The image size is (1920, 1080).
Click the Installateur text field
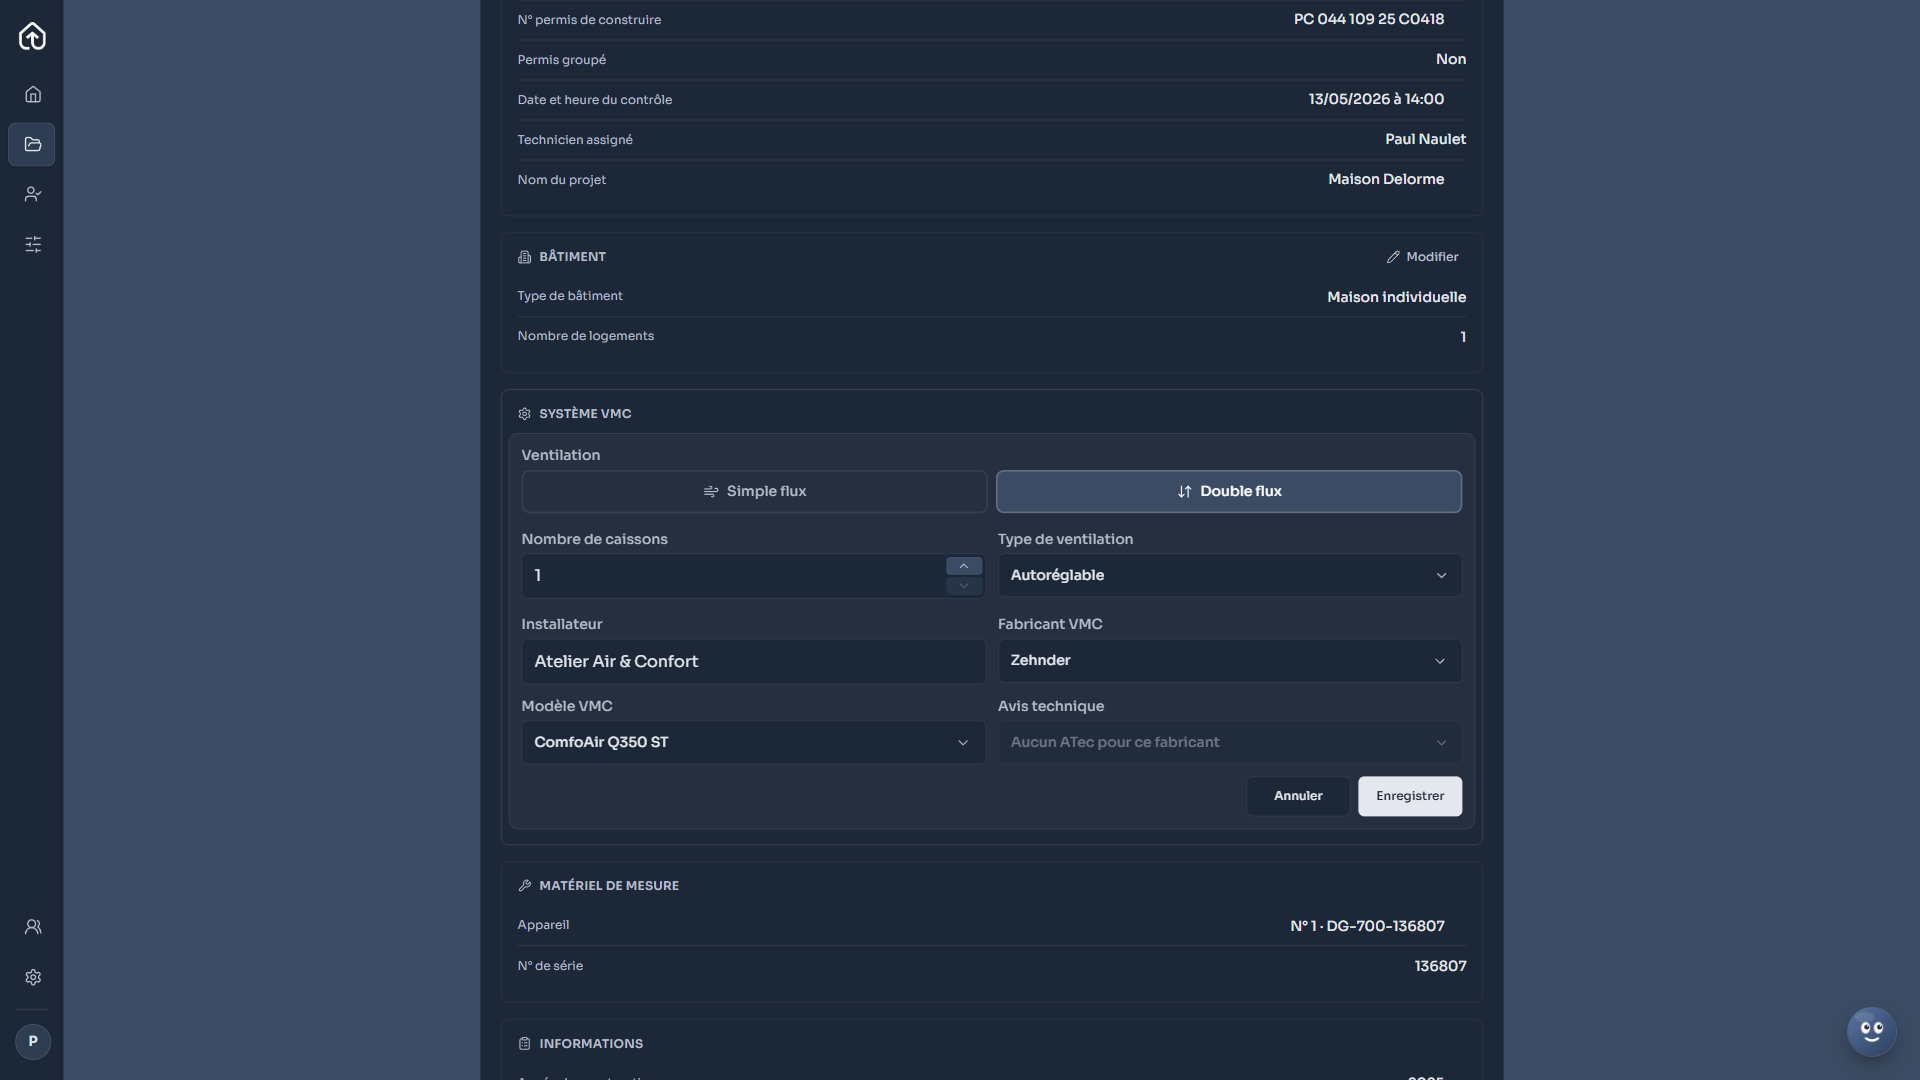coord(753,661)
